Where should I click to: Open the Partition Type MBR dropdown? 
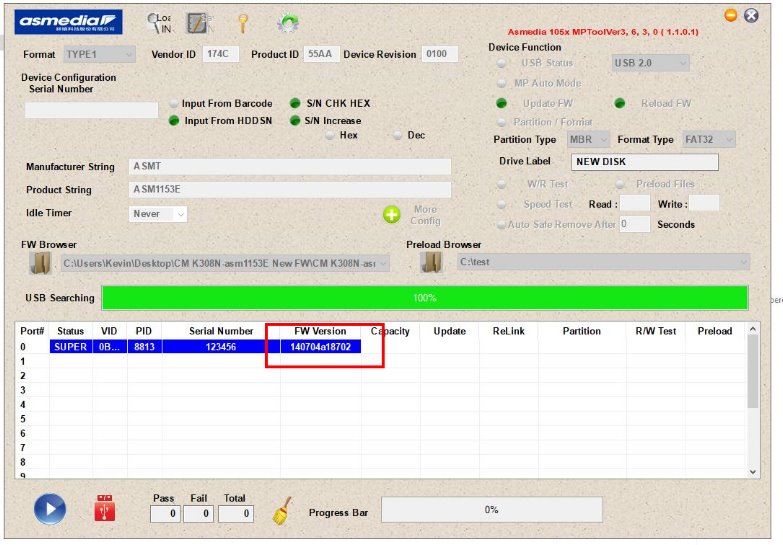pyautogui.click(x=588, y=140)
